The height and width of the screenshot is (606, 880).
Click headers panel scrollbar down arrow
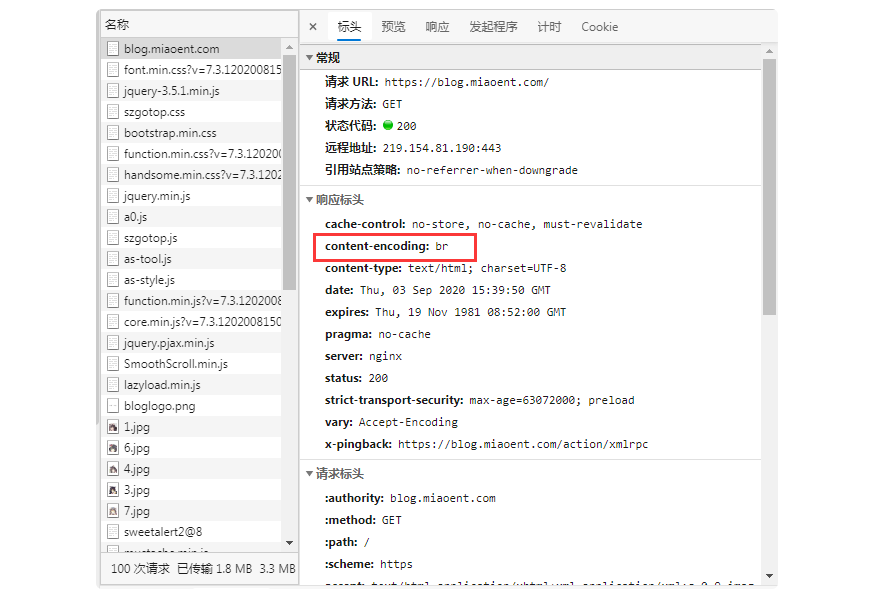coord(769,576)
